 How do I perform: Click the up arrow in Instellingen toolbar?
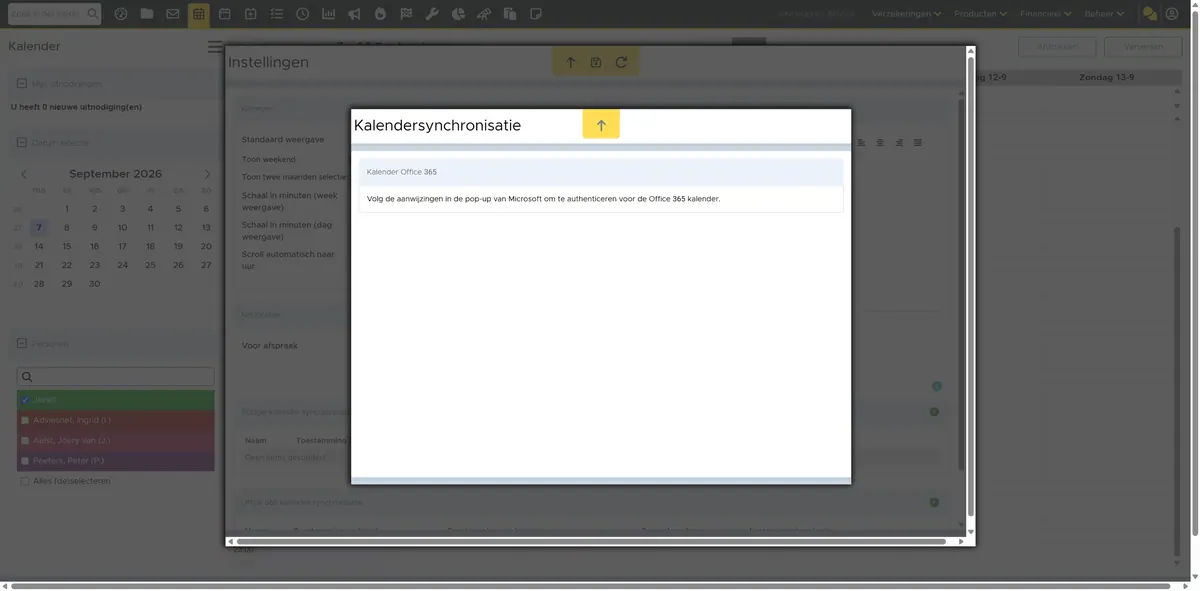(571, 62)
